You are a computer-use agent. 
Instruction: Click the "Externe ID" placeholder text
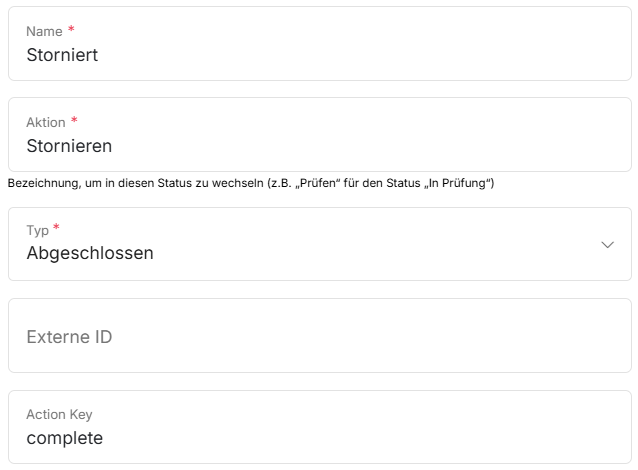tap(69, 337)
